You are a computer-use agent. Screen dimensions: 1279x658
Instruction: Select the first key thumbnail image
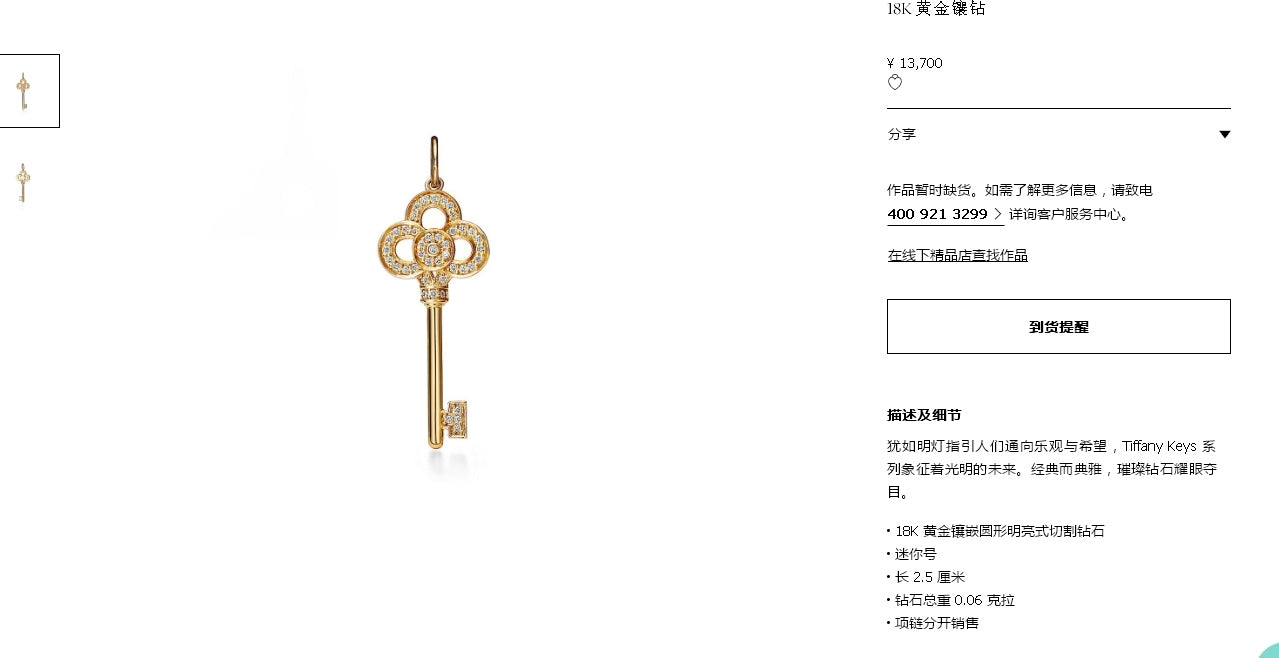coord(23,91)
